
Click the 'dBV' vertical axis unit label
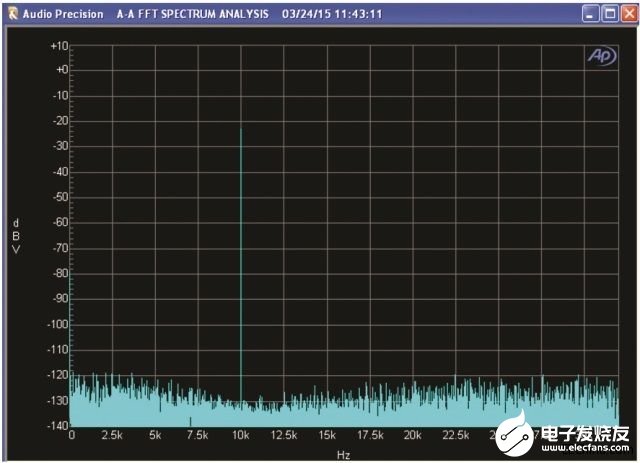(16, 236)
